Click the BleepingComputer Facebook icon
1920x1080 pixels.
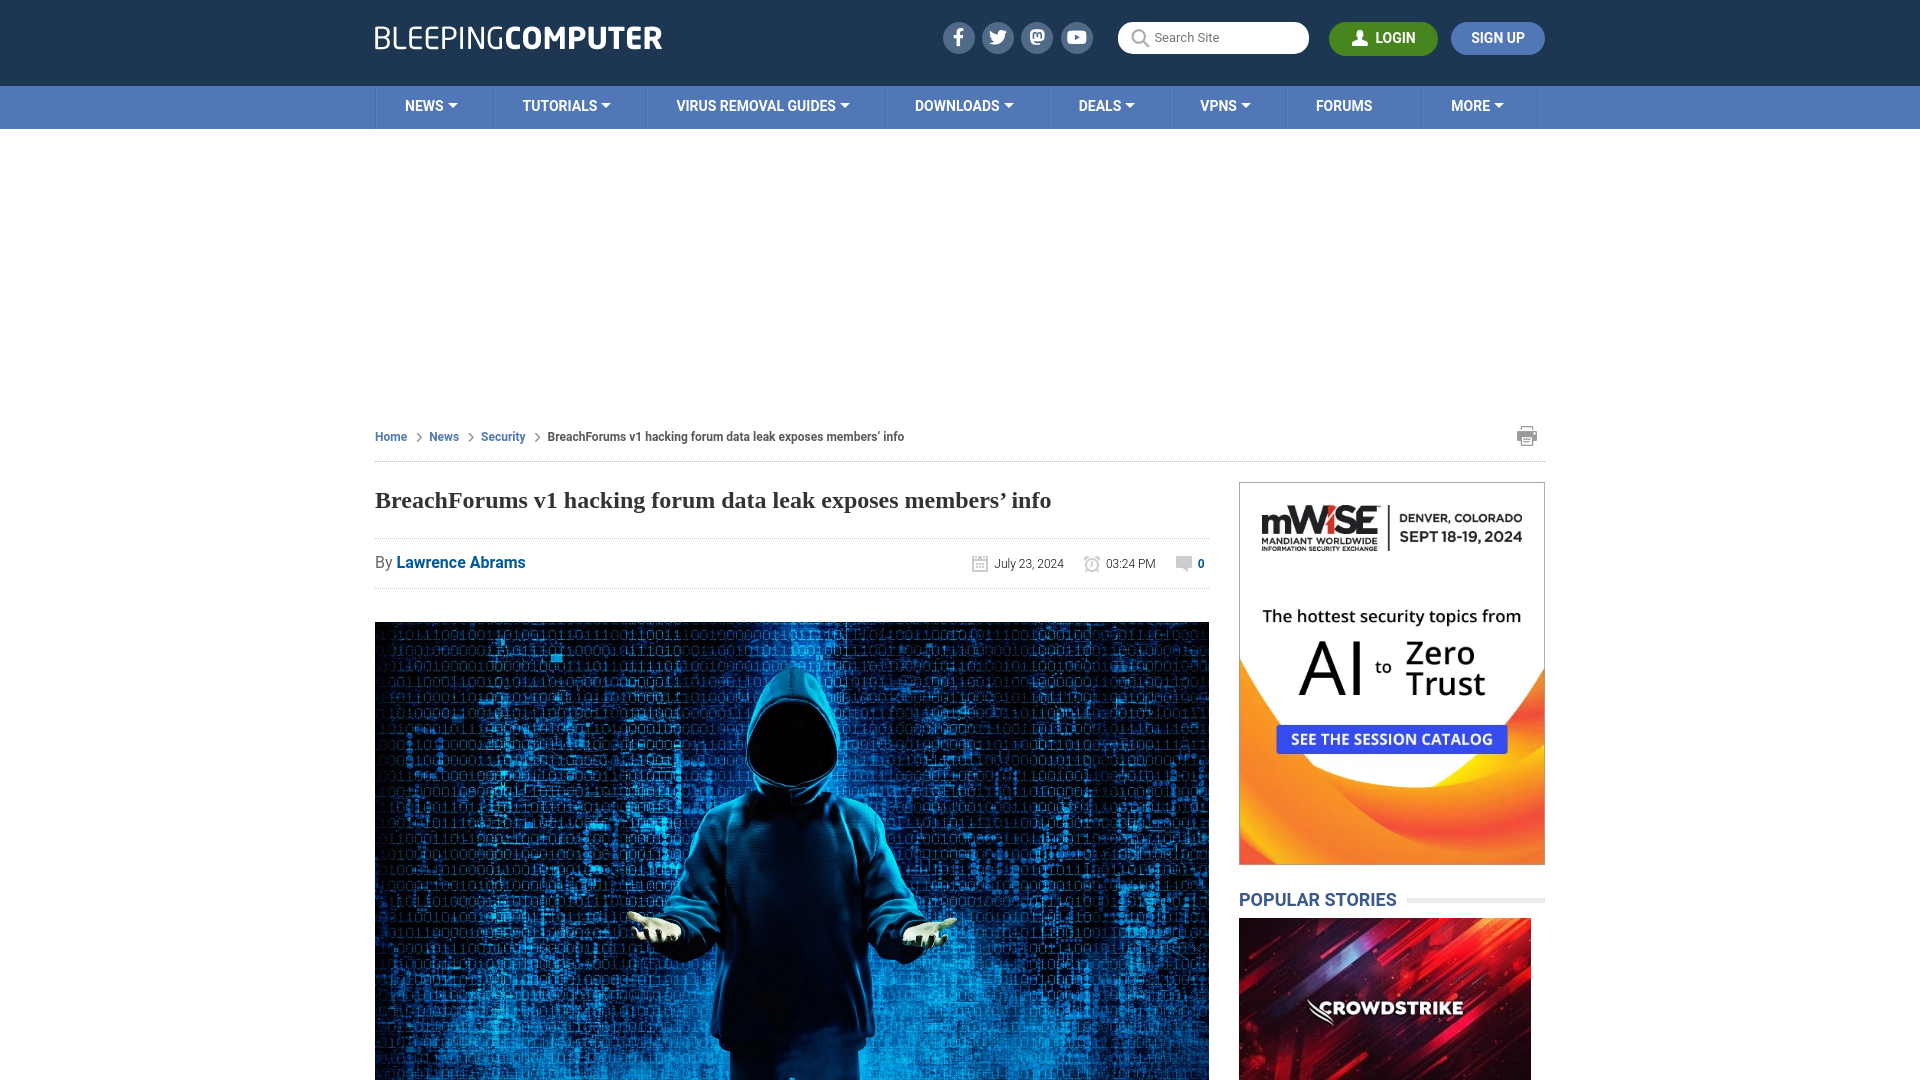(x=957, y=37)
